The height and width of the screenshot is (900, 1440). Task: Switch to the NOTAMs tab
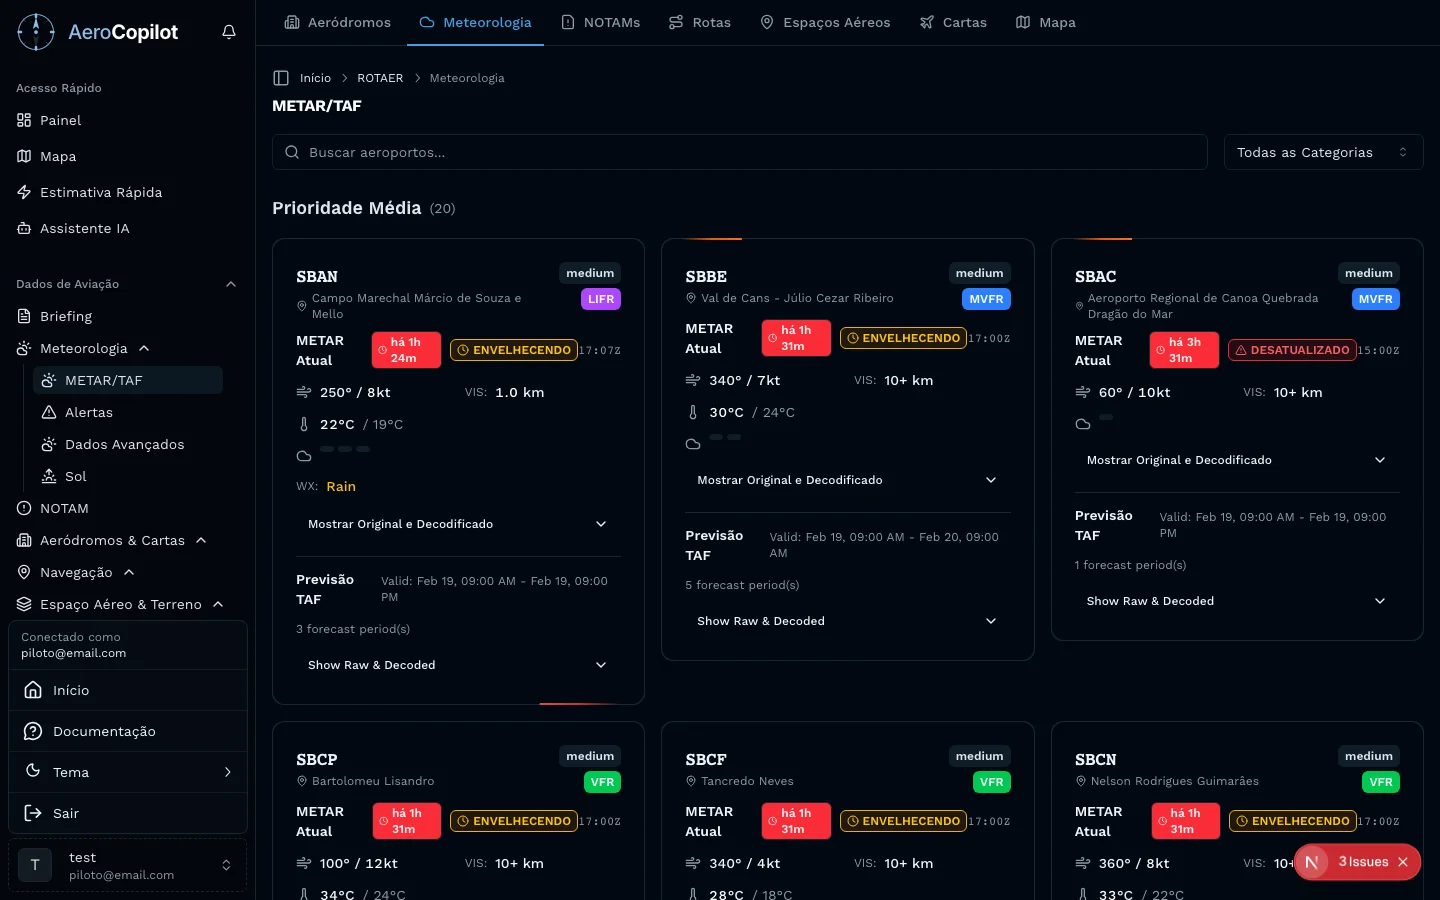[600, 22]
